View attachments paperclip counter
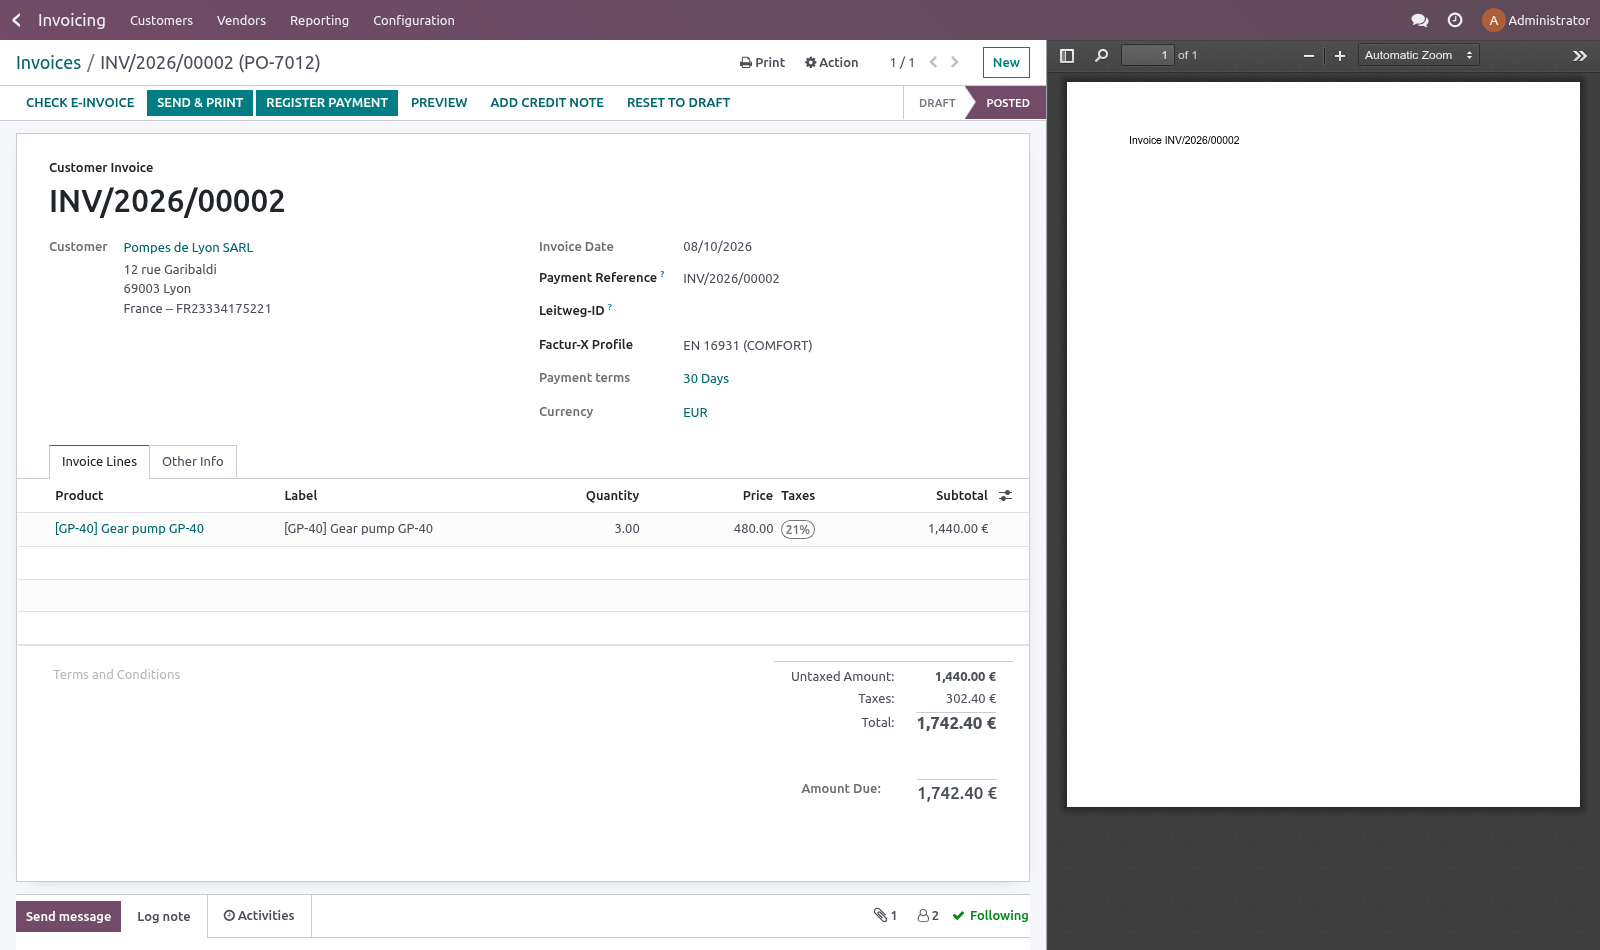The height and width of the screenshot is (950, 1600). (x=885, y=915)
